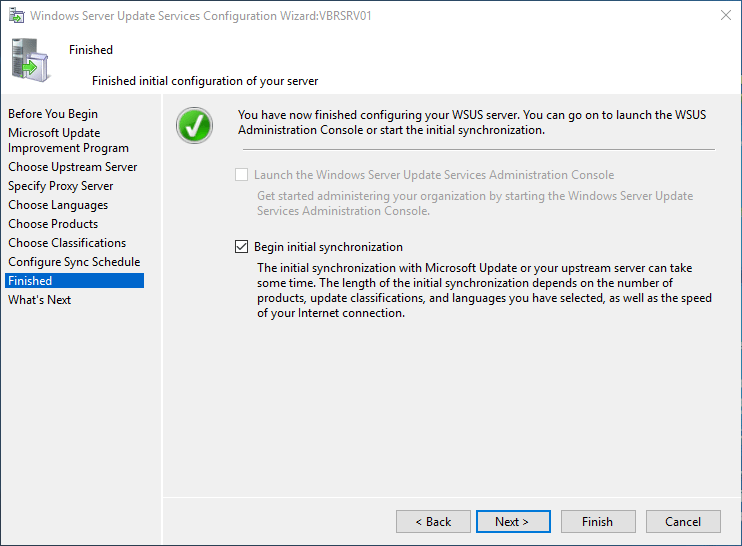Open the Before You Begin step
The height and width of the screenshot is (546, 742).
point(53,114)
